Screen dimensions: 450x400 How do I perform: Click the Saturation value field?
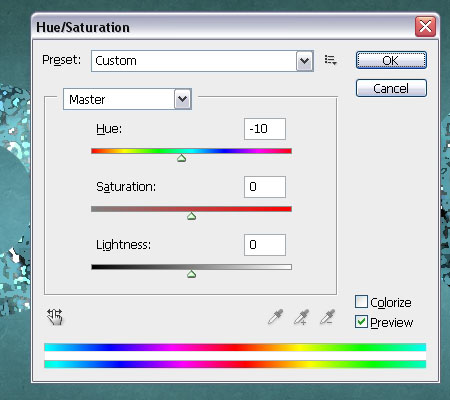tap(265, 187)
